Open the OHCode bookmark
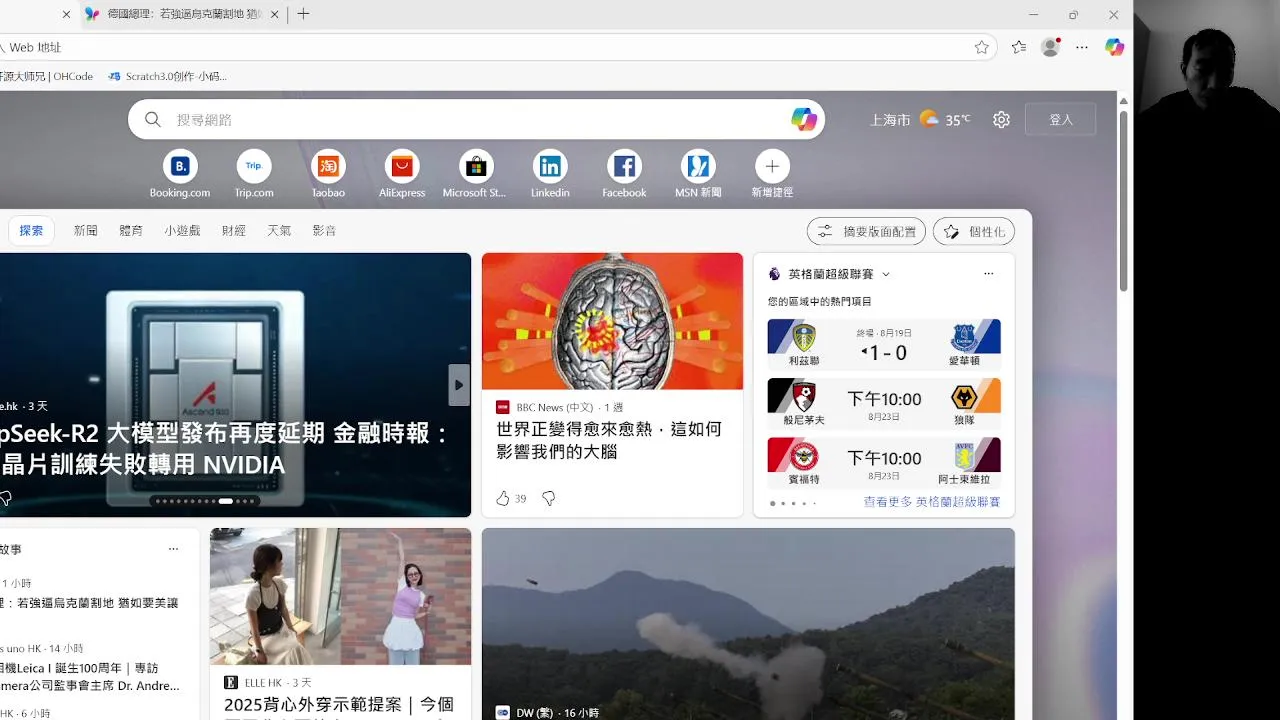The width and height of the screenshot is (1280, 720). 46,76
